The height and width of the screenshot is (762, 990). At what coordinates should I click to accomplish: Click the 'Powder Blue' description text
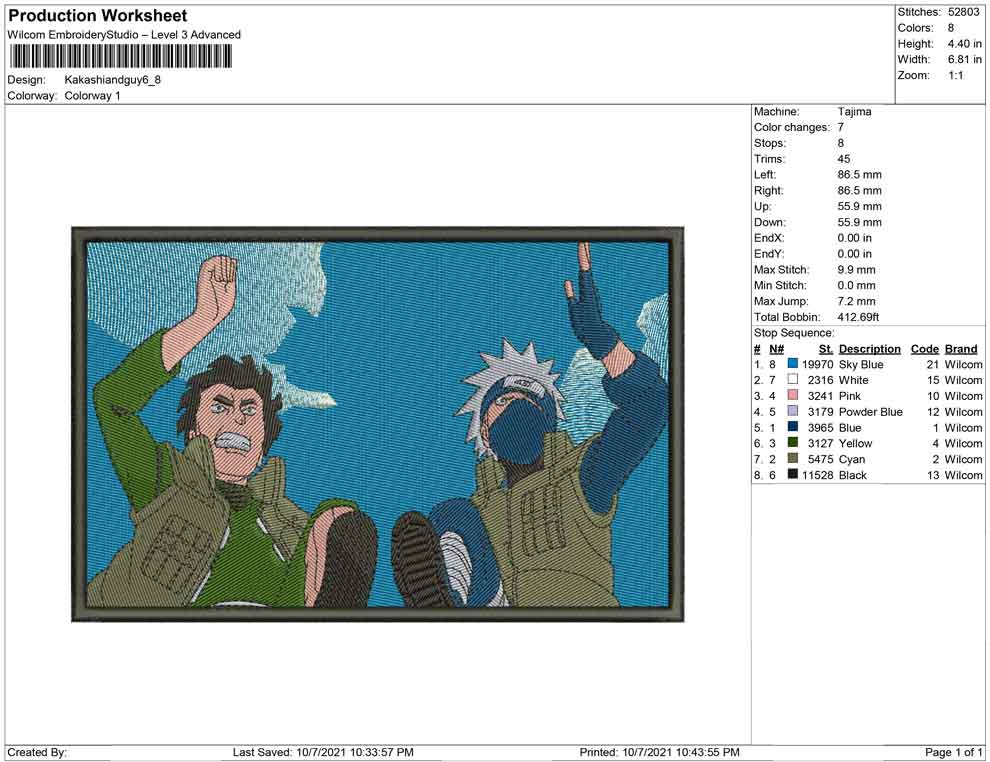(x=870, y=412)
